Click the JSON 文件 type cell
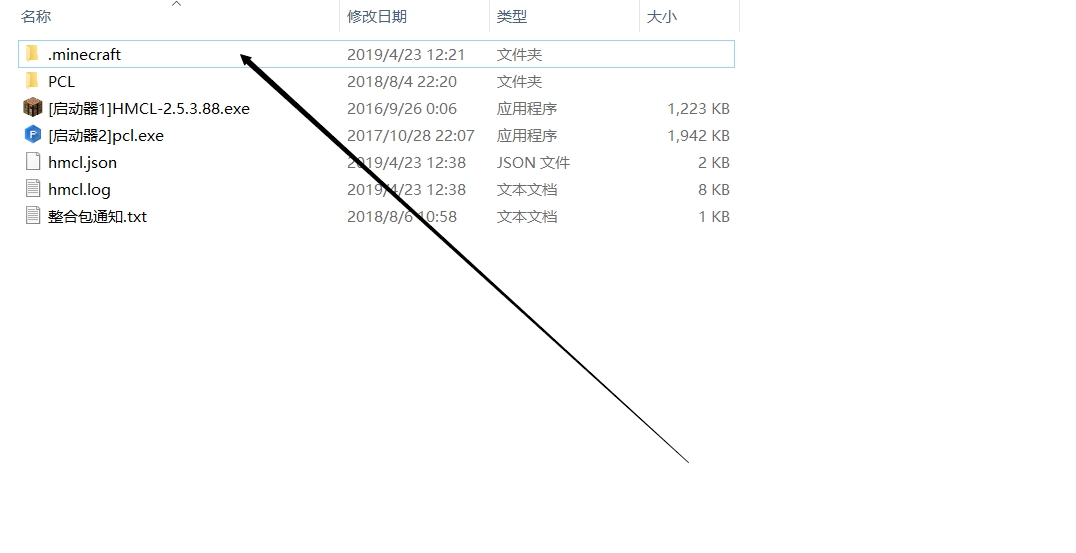 coord(533,163)
